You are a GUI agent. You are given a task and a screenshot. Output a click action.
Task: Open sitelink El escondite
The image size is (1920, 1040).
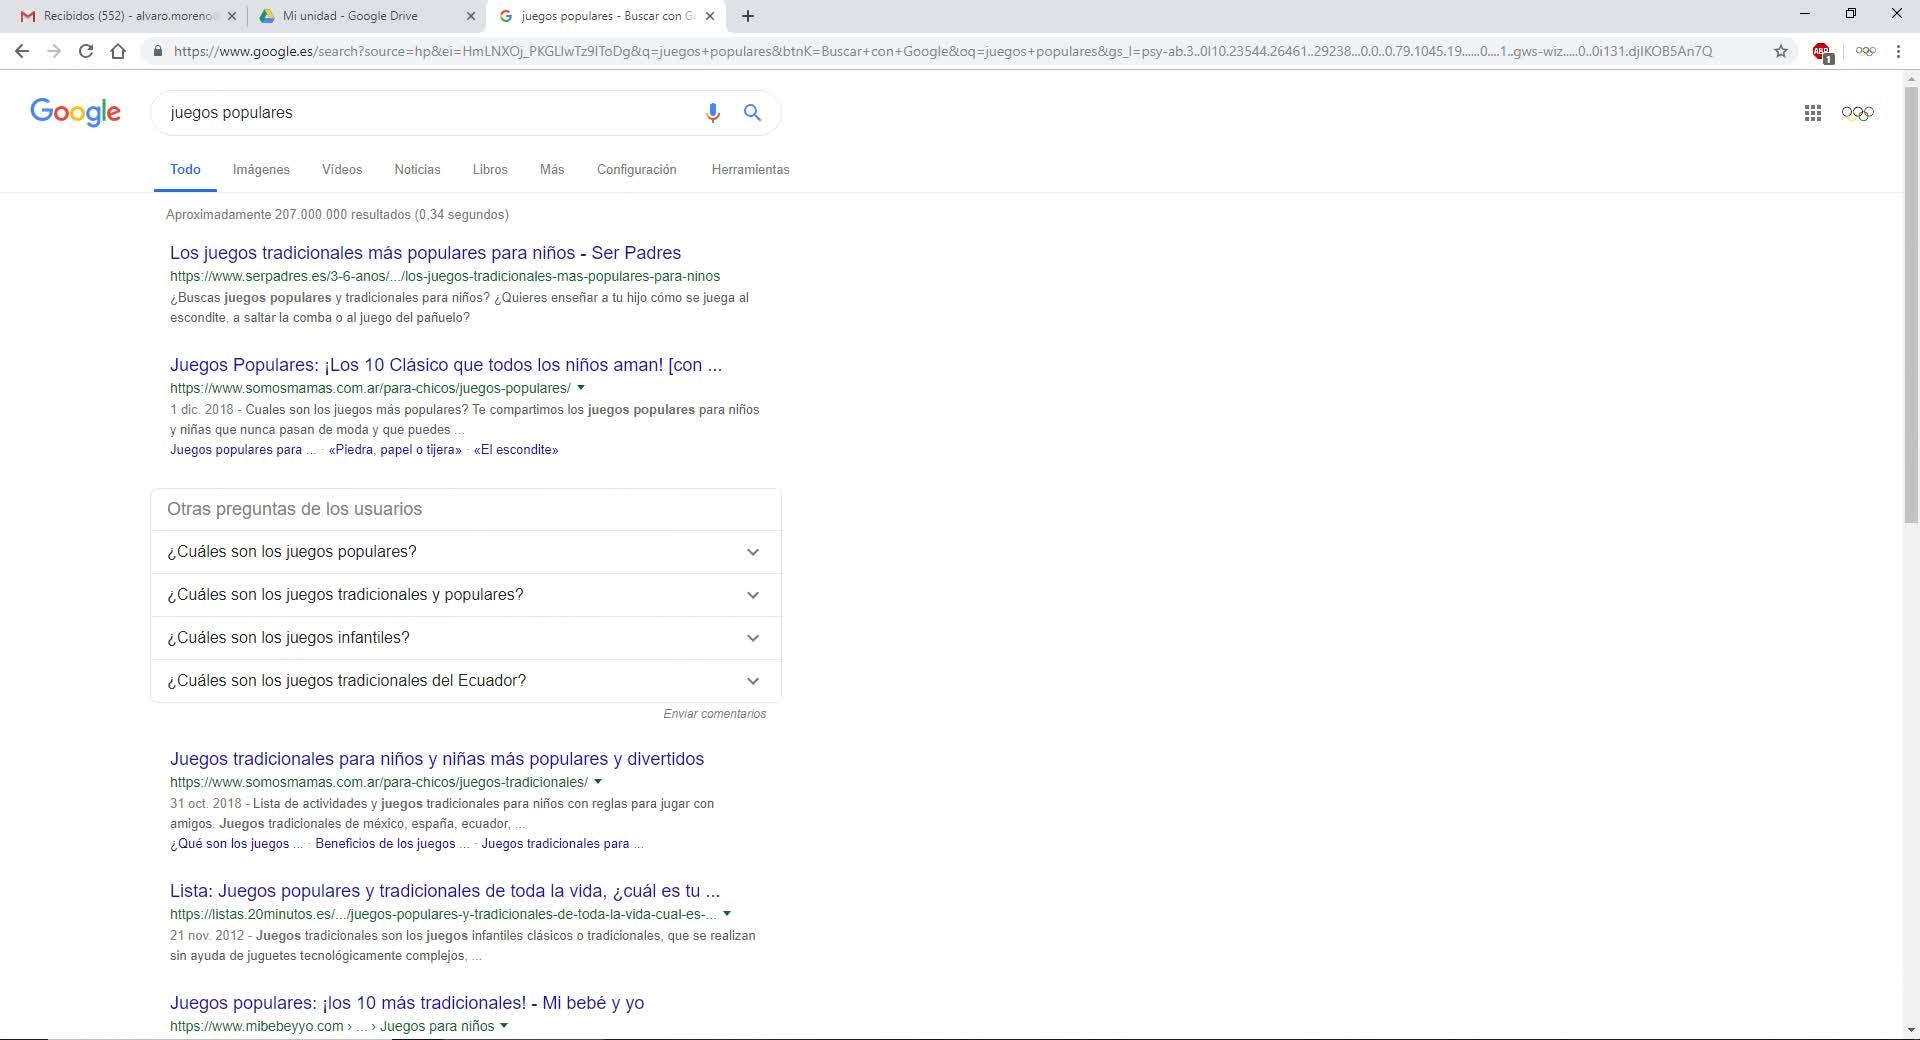pos(516,450)
